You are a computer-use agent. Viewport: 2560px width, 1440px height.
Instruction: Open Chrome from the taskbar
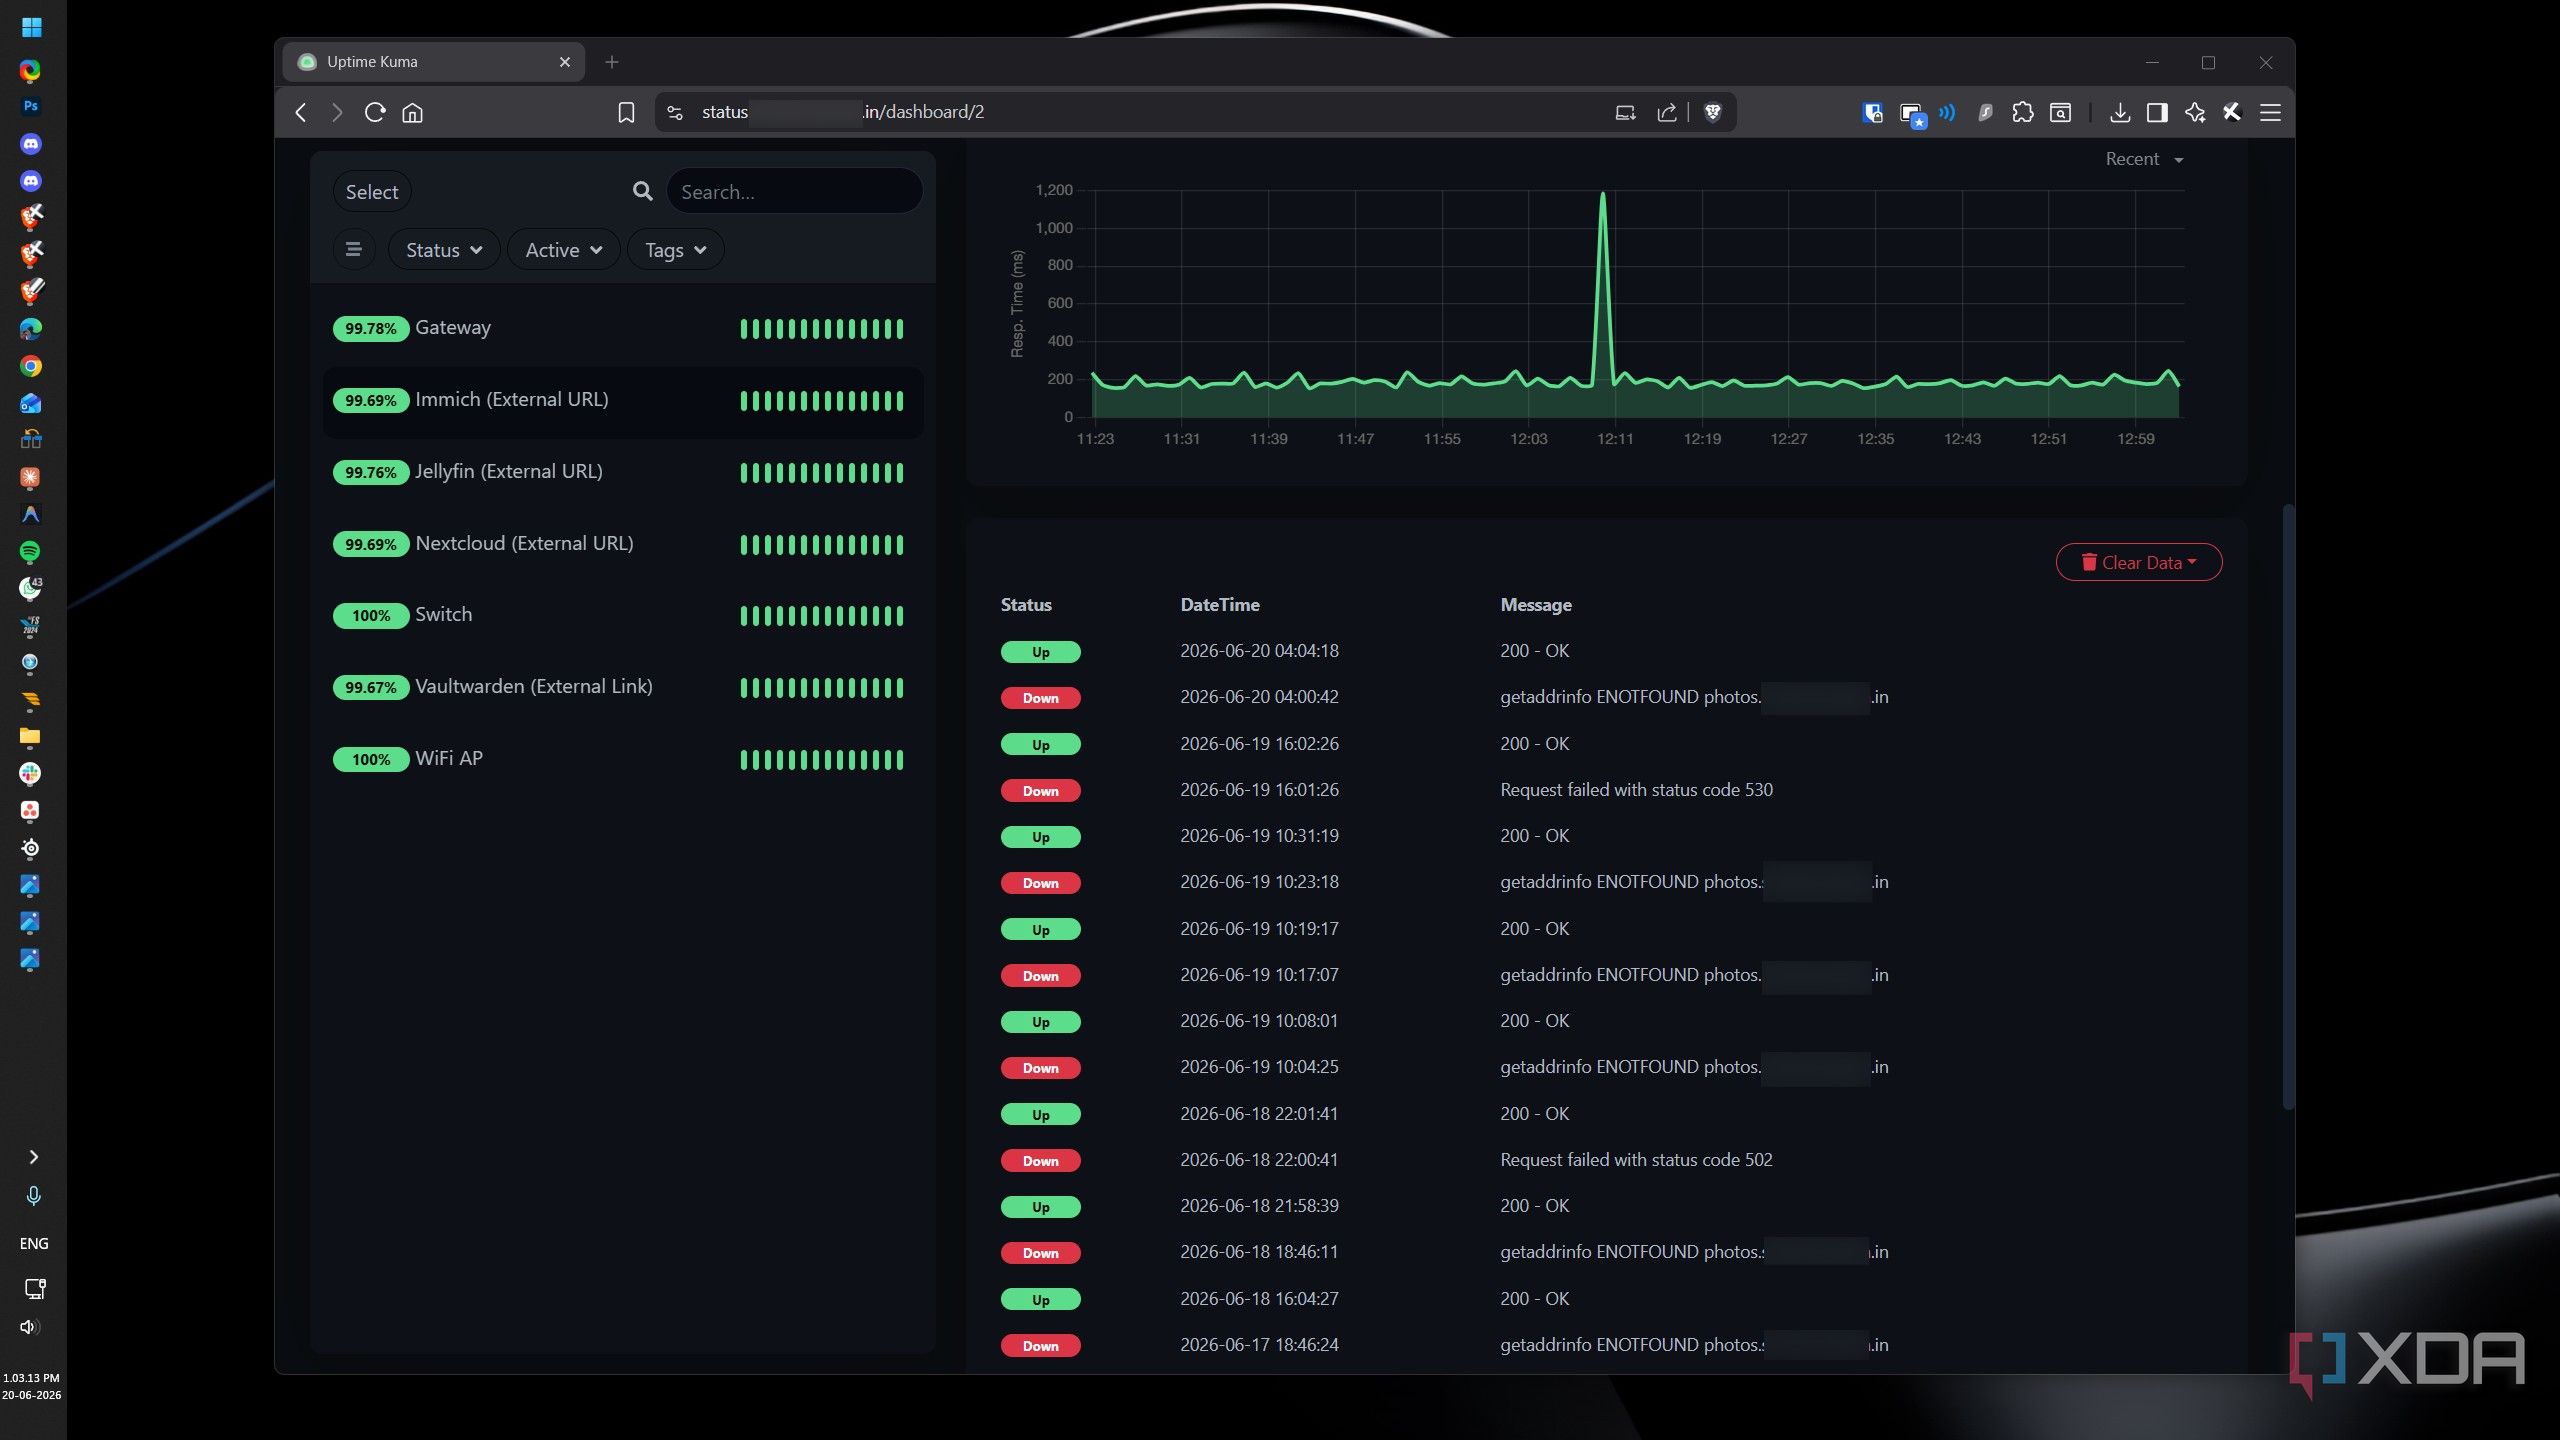point(31,366)
